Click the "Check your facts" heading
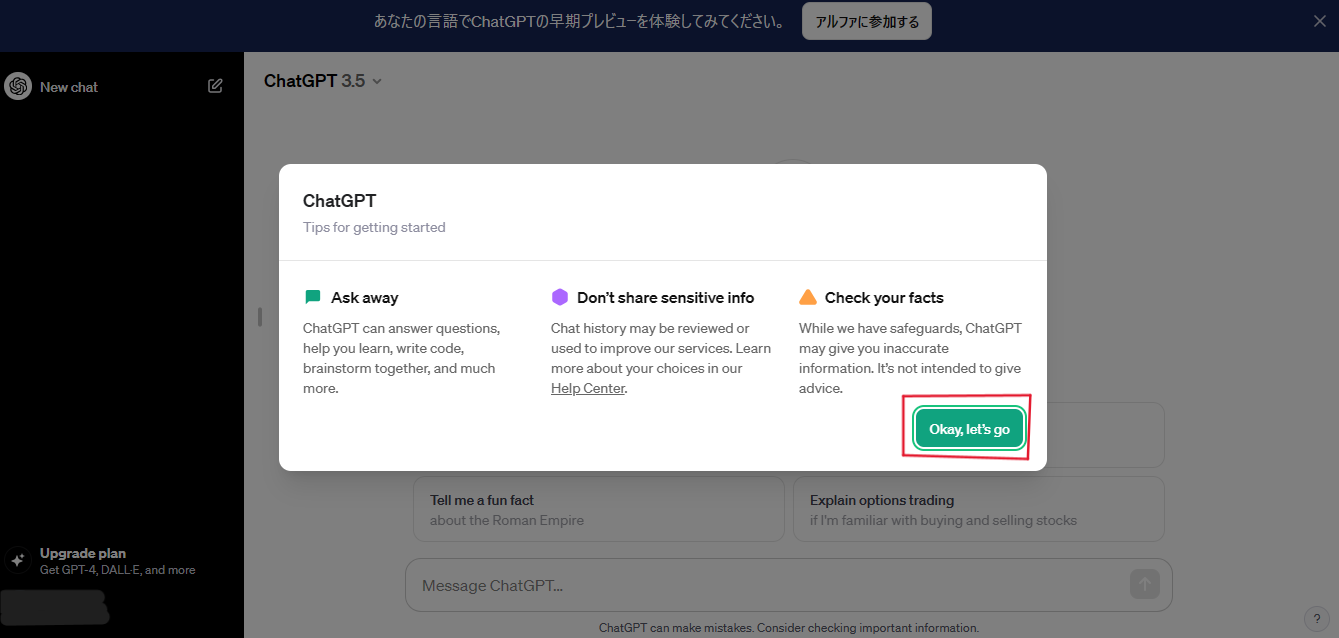Screen dimensions: 1339x638 [884, 297]
